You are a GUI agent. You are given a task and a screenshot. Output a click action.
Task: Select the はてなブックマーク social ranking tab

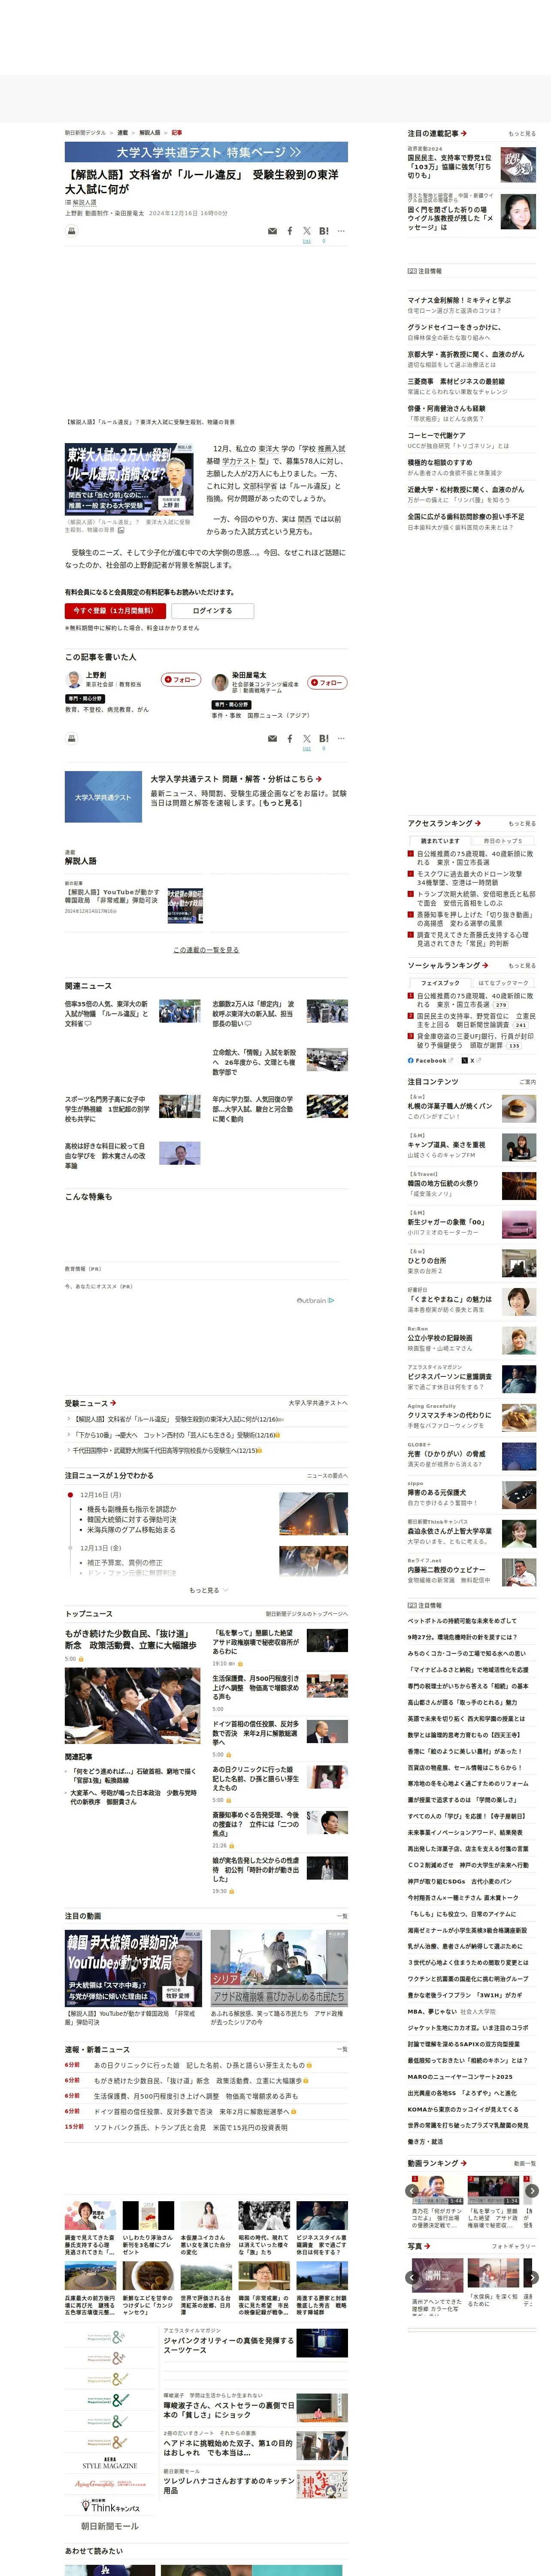(x=504, y=983)
